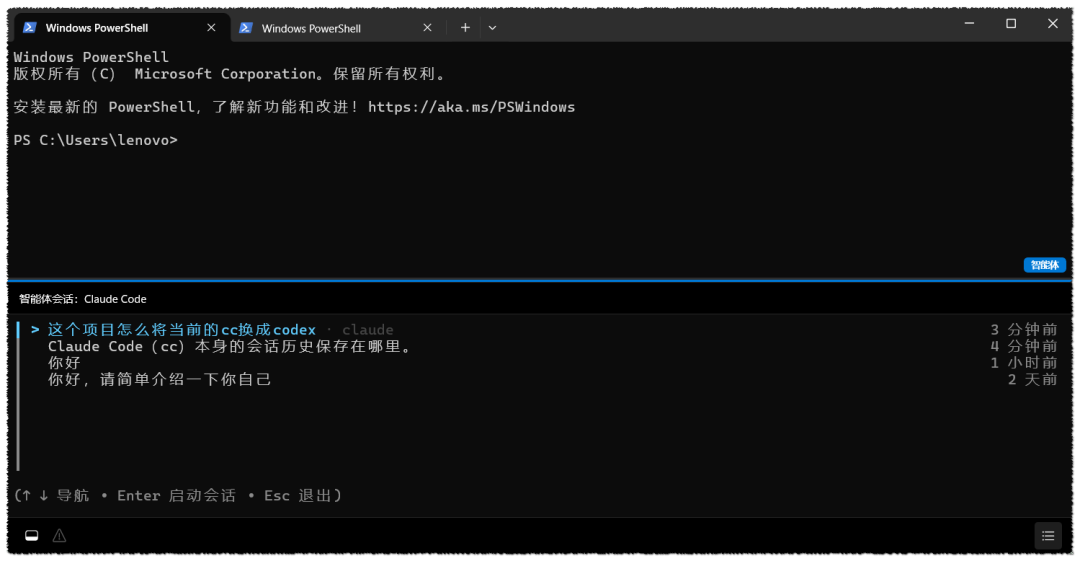1080x561 pixels.
Task: Close the terminal window
Action: pyautogui.click(x=1052, y=23)
